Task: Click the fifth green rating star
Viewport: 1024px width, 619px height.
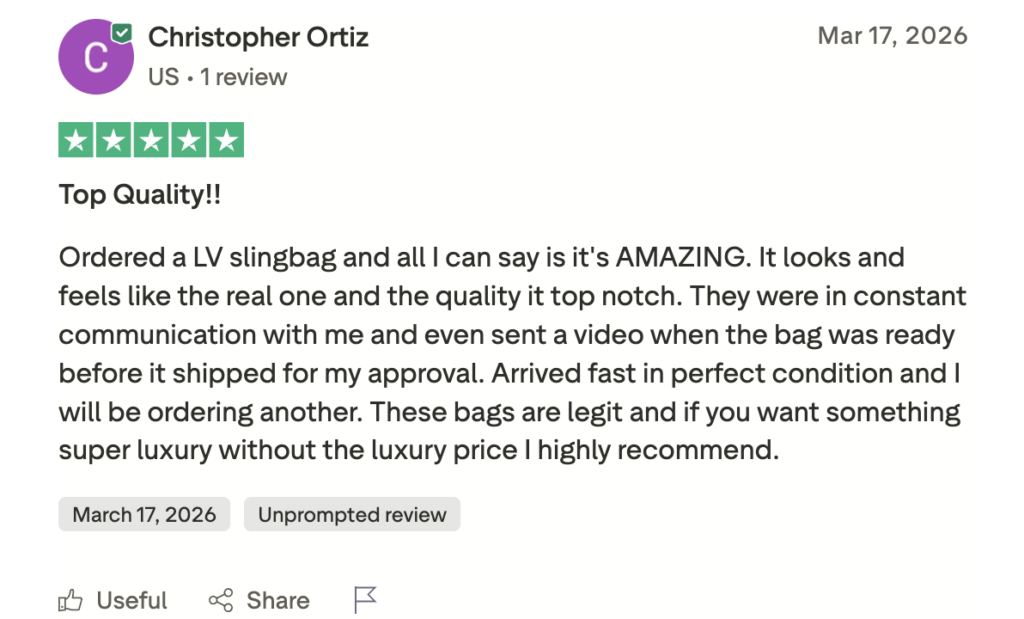Action: coord(226,141)
